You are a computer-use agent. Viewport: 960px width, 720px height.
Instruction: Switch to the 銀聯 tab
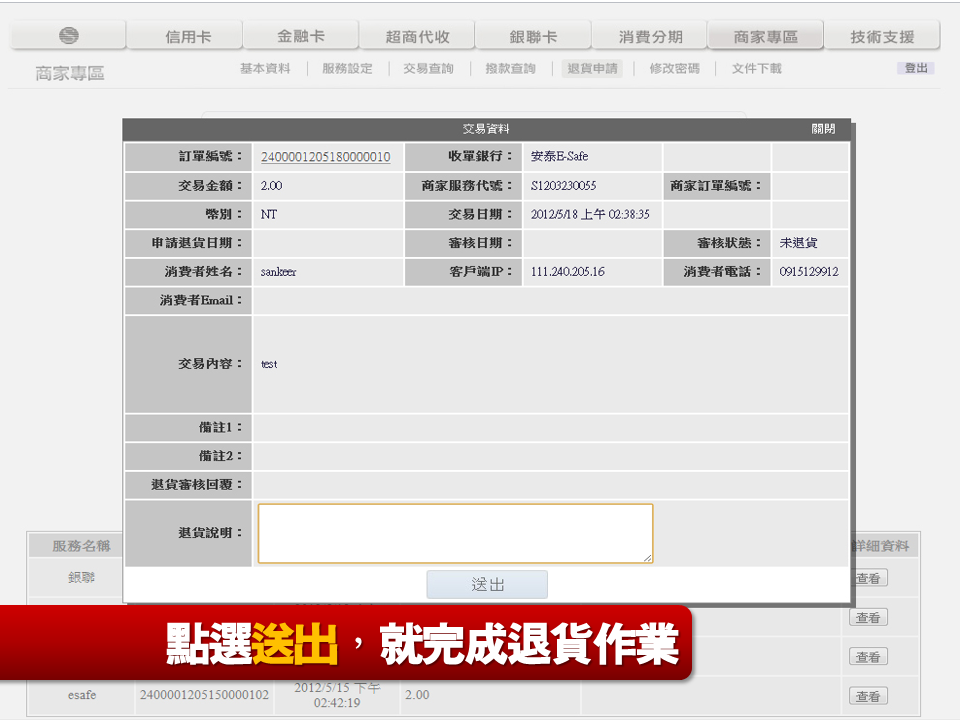(533, 33)
